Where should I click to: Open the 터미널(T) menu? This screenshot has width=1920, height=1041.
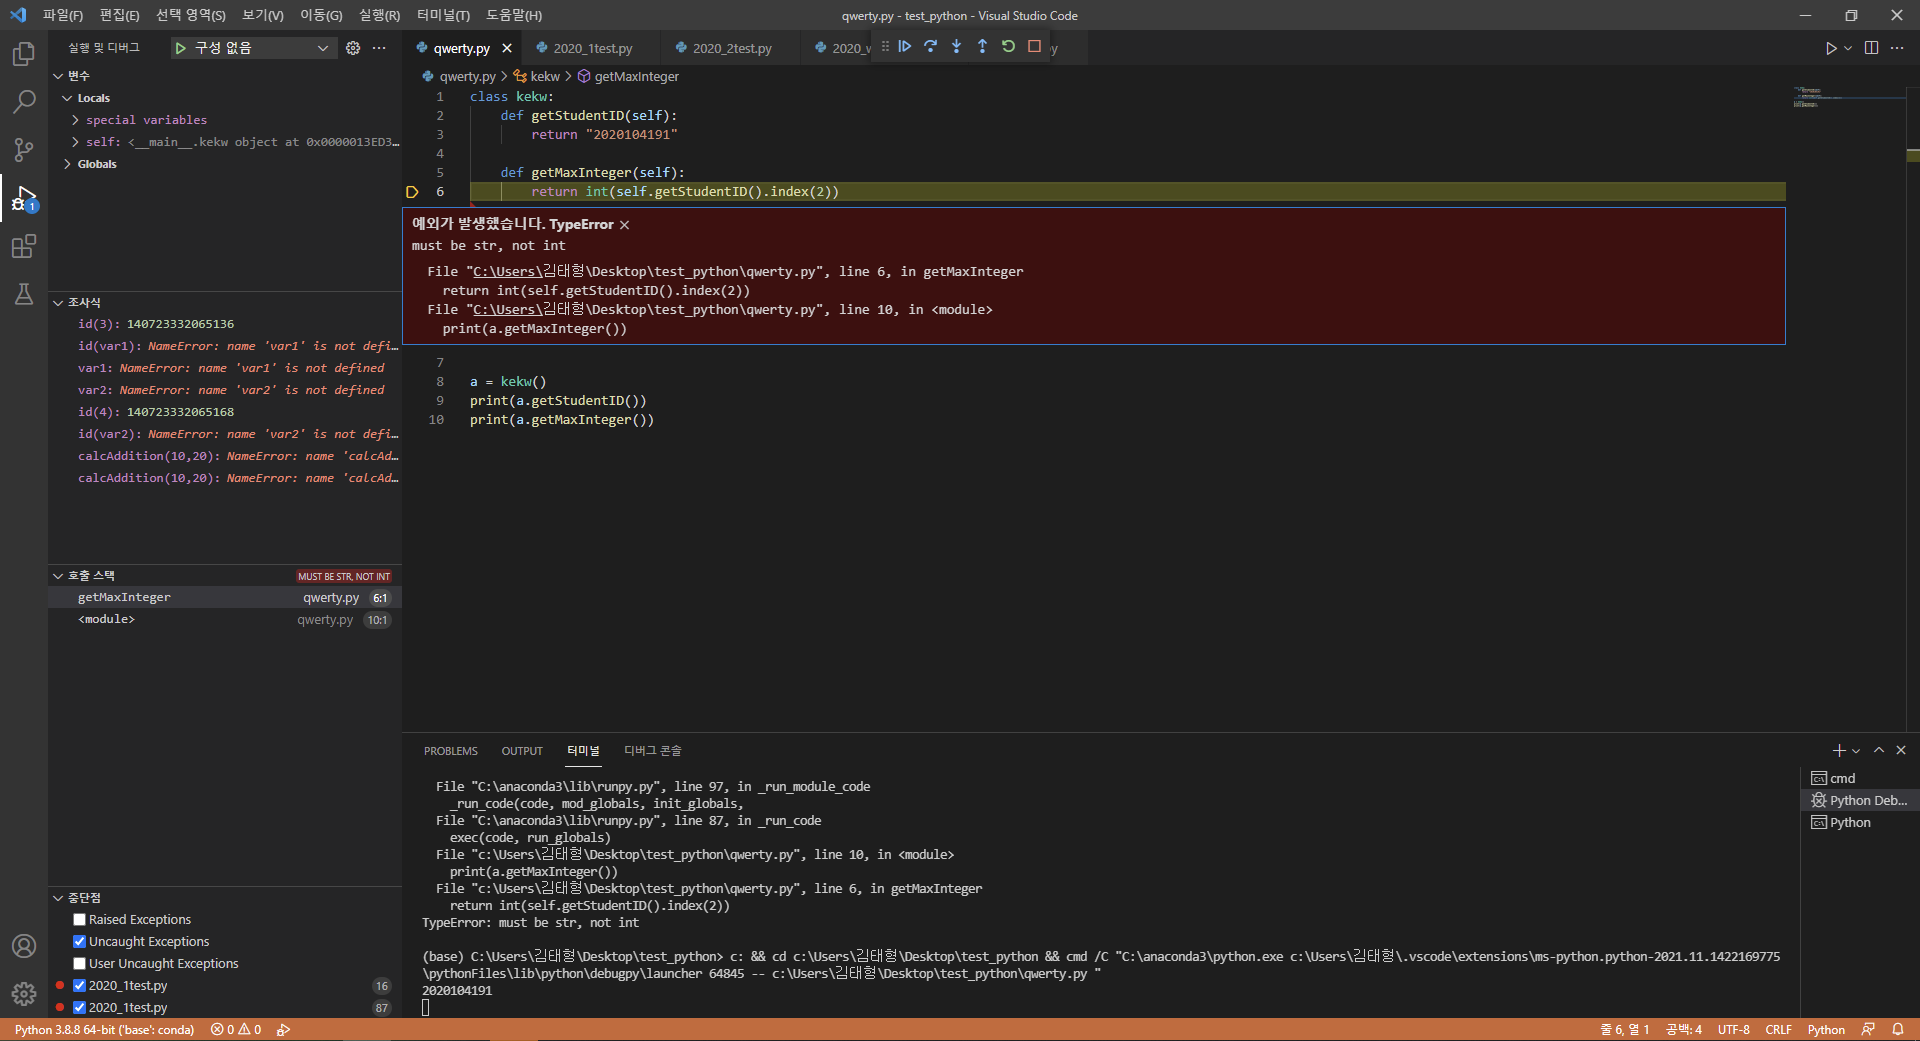443,15
